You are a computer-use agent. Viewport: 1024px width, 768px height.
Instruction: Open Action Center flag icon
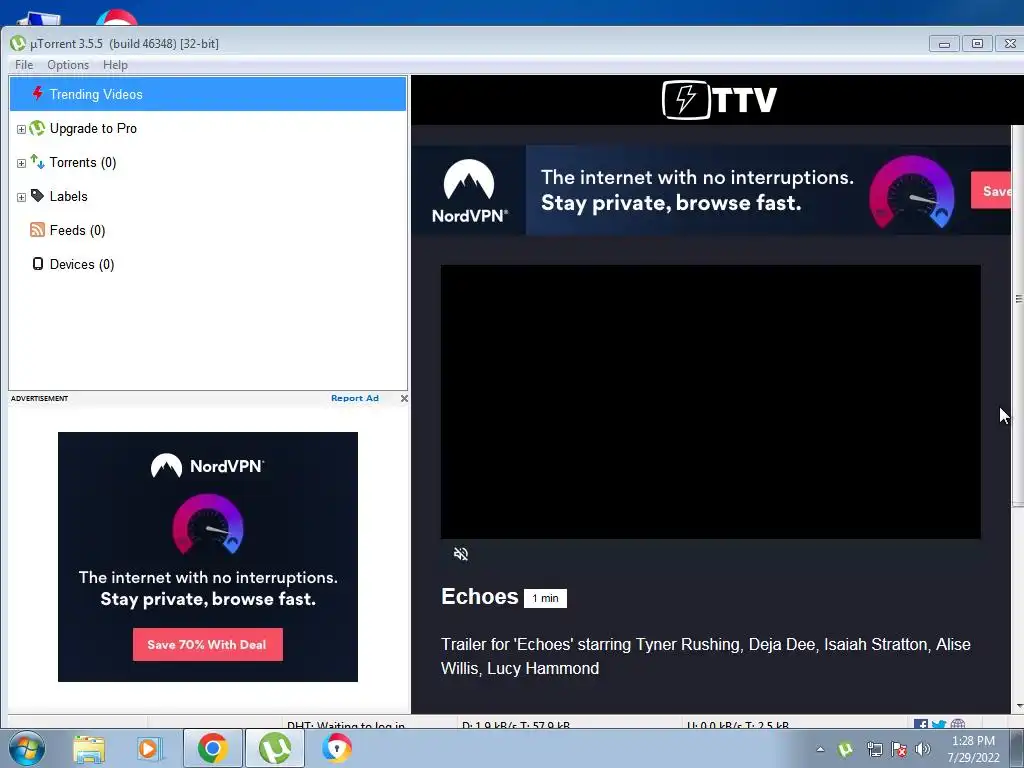899,749
